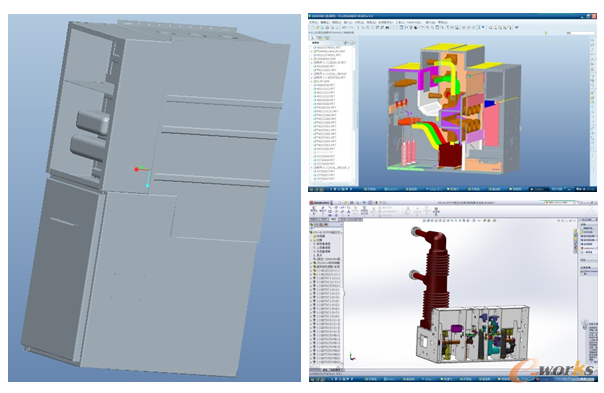Expand the top assembly node in SolidWorks feature tree
Screen dimensions: 604x393
click(x=310, y=232)
